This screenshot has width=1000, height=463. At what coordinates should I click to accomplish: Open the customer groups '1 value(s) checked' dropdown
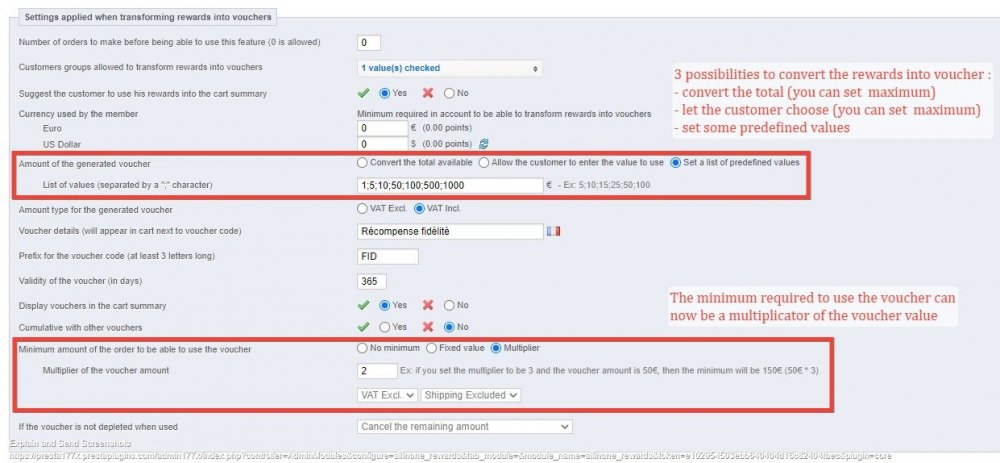pos(450,68)
